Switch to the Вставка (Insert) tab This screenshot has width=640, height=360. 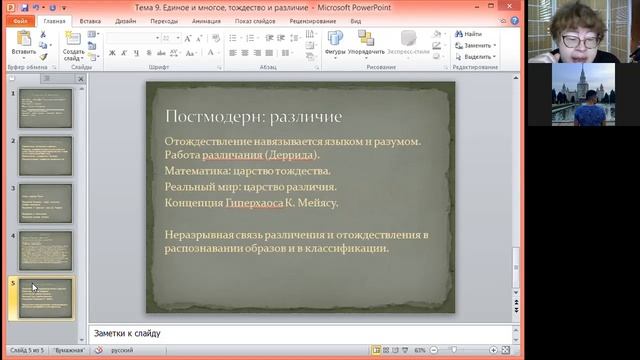click(90, 21)
